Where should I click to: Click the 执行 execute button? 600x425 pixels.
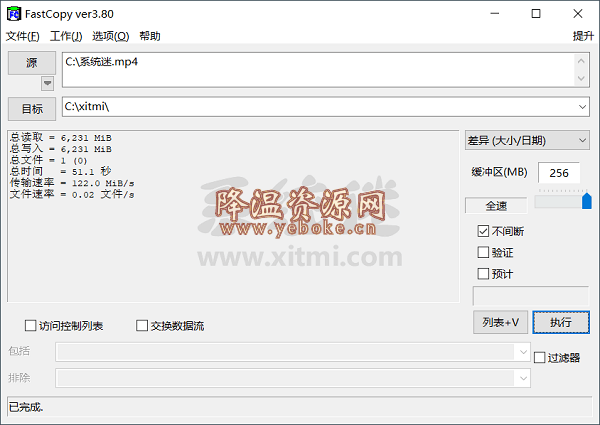pyautogui.click(x=561, y=322)
